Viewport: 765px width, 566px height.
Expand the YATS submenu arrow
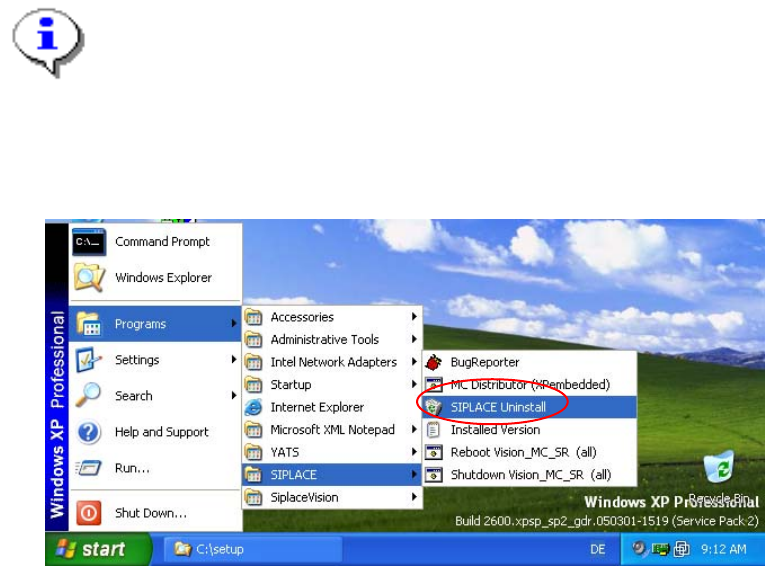pyautogui.click(x=414, y=452)
